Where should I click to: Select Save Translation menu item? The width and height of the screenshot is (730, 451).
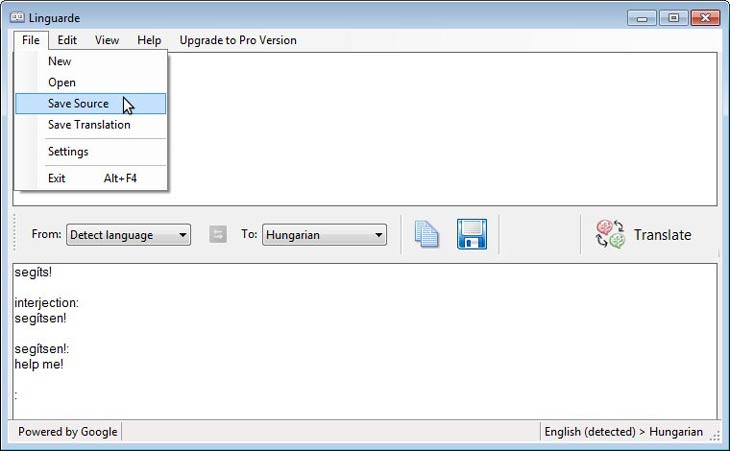pyautogui.click(x=90, y=125)
